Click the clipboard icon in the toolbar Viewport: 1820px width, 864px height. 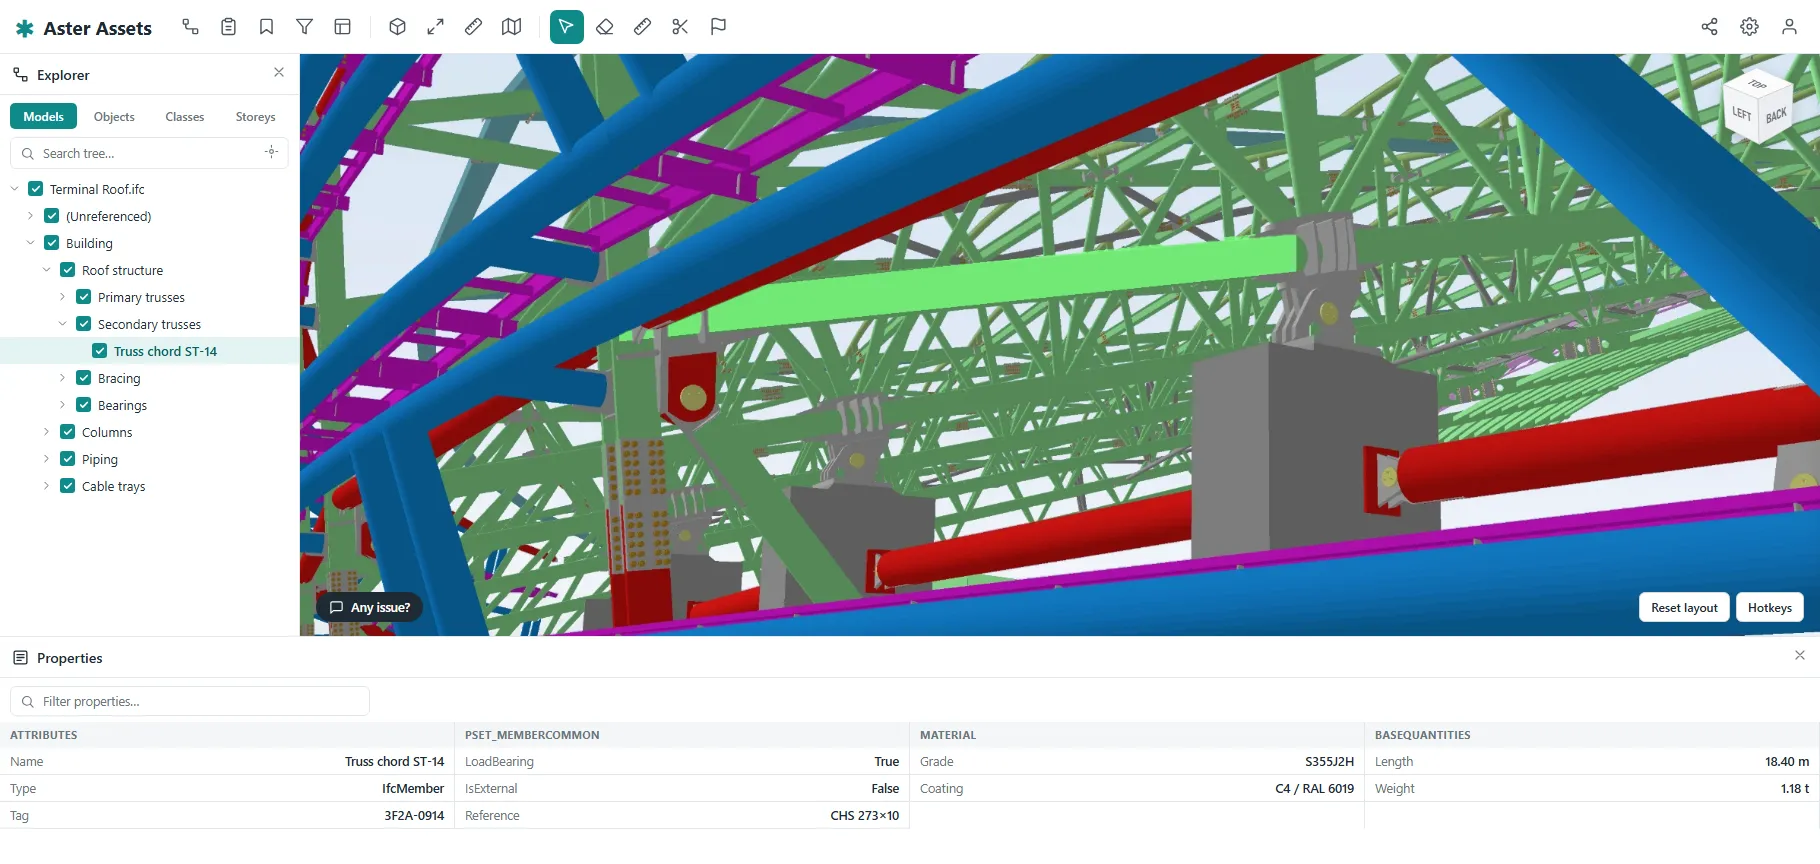click(228, 27)
